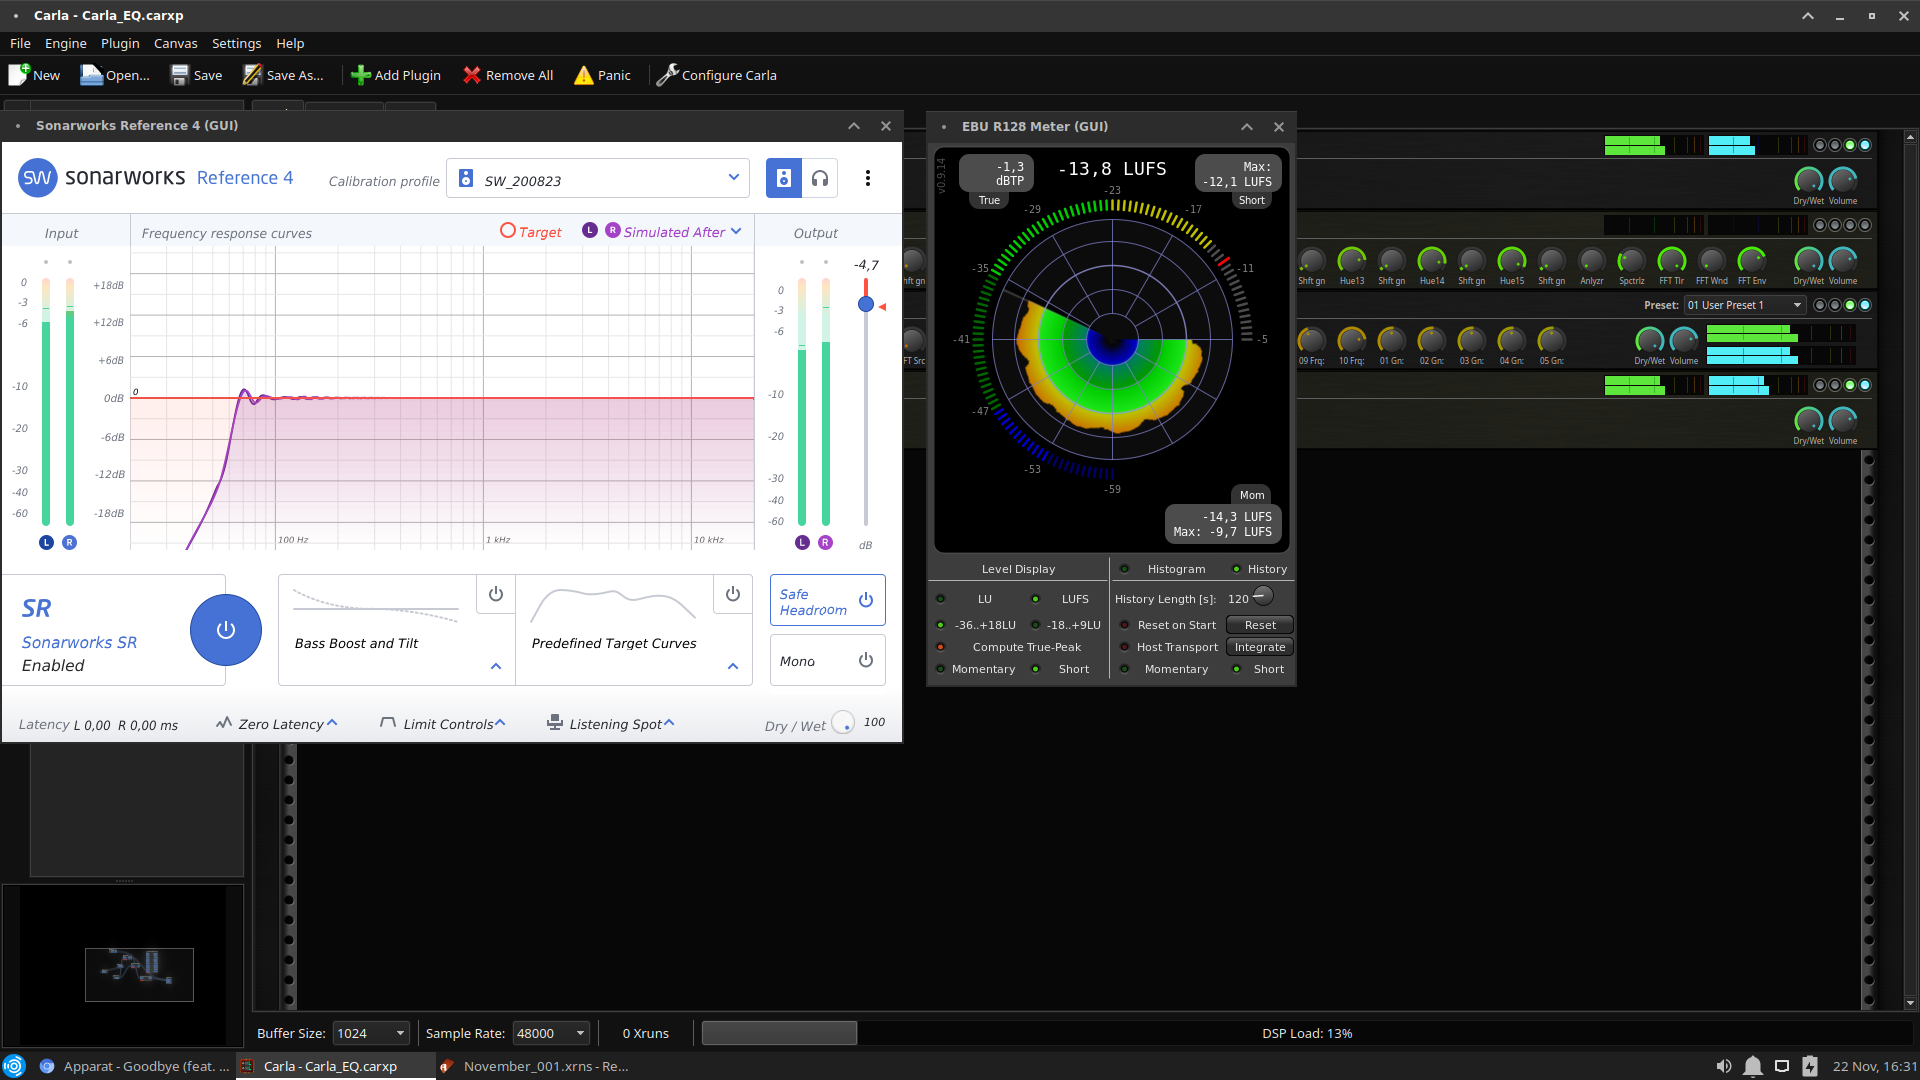Click the input right channel R badge

[x=69, y=542]
